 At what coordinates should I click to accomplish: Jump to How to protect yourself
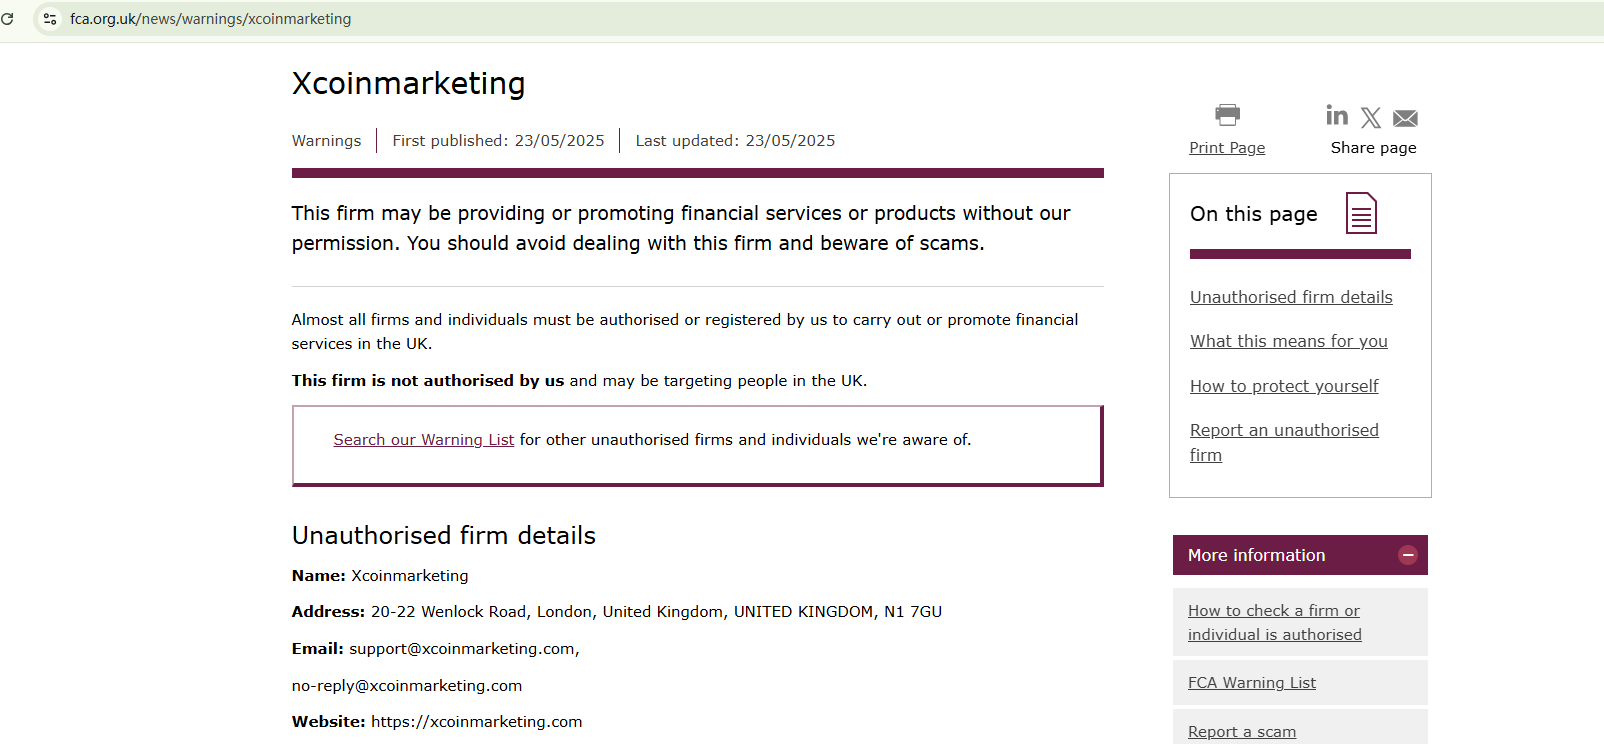point(1284,386)
